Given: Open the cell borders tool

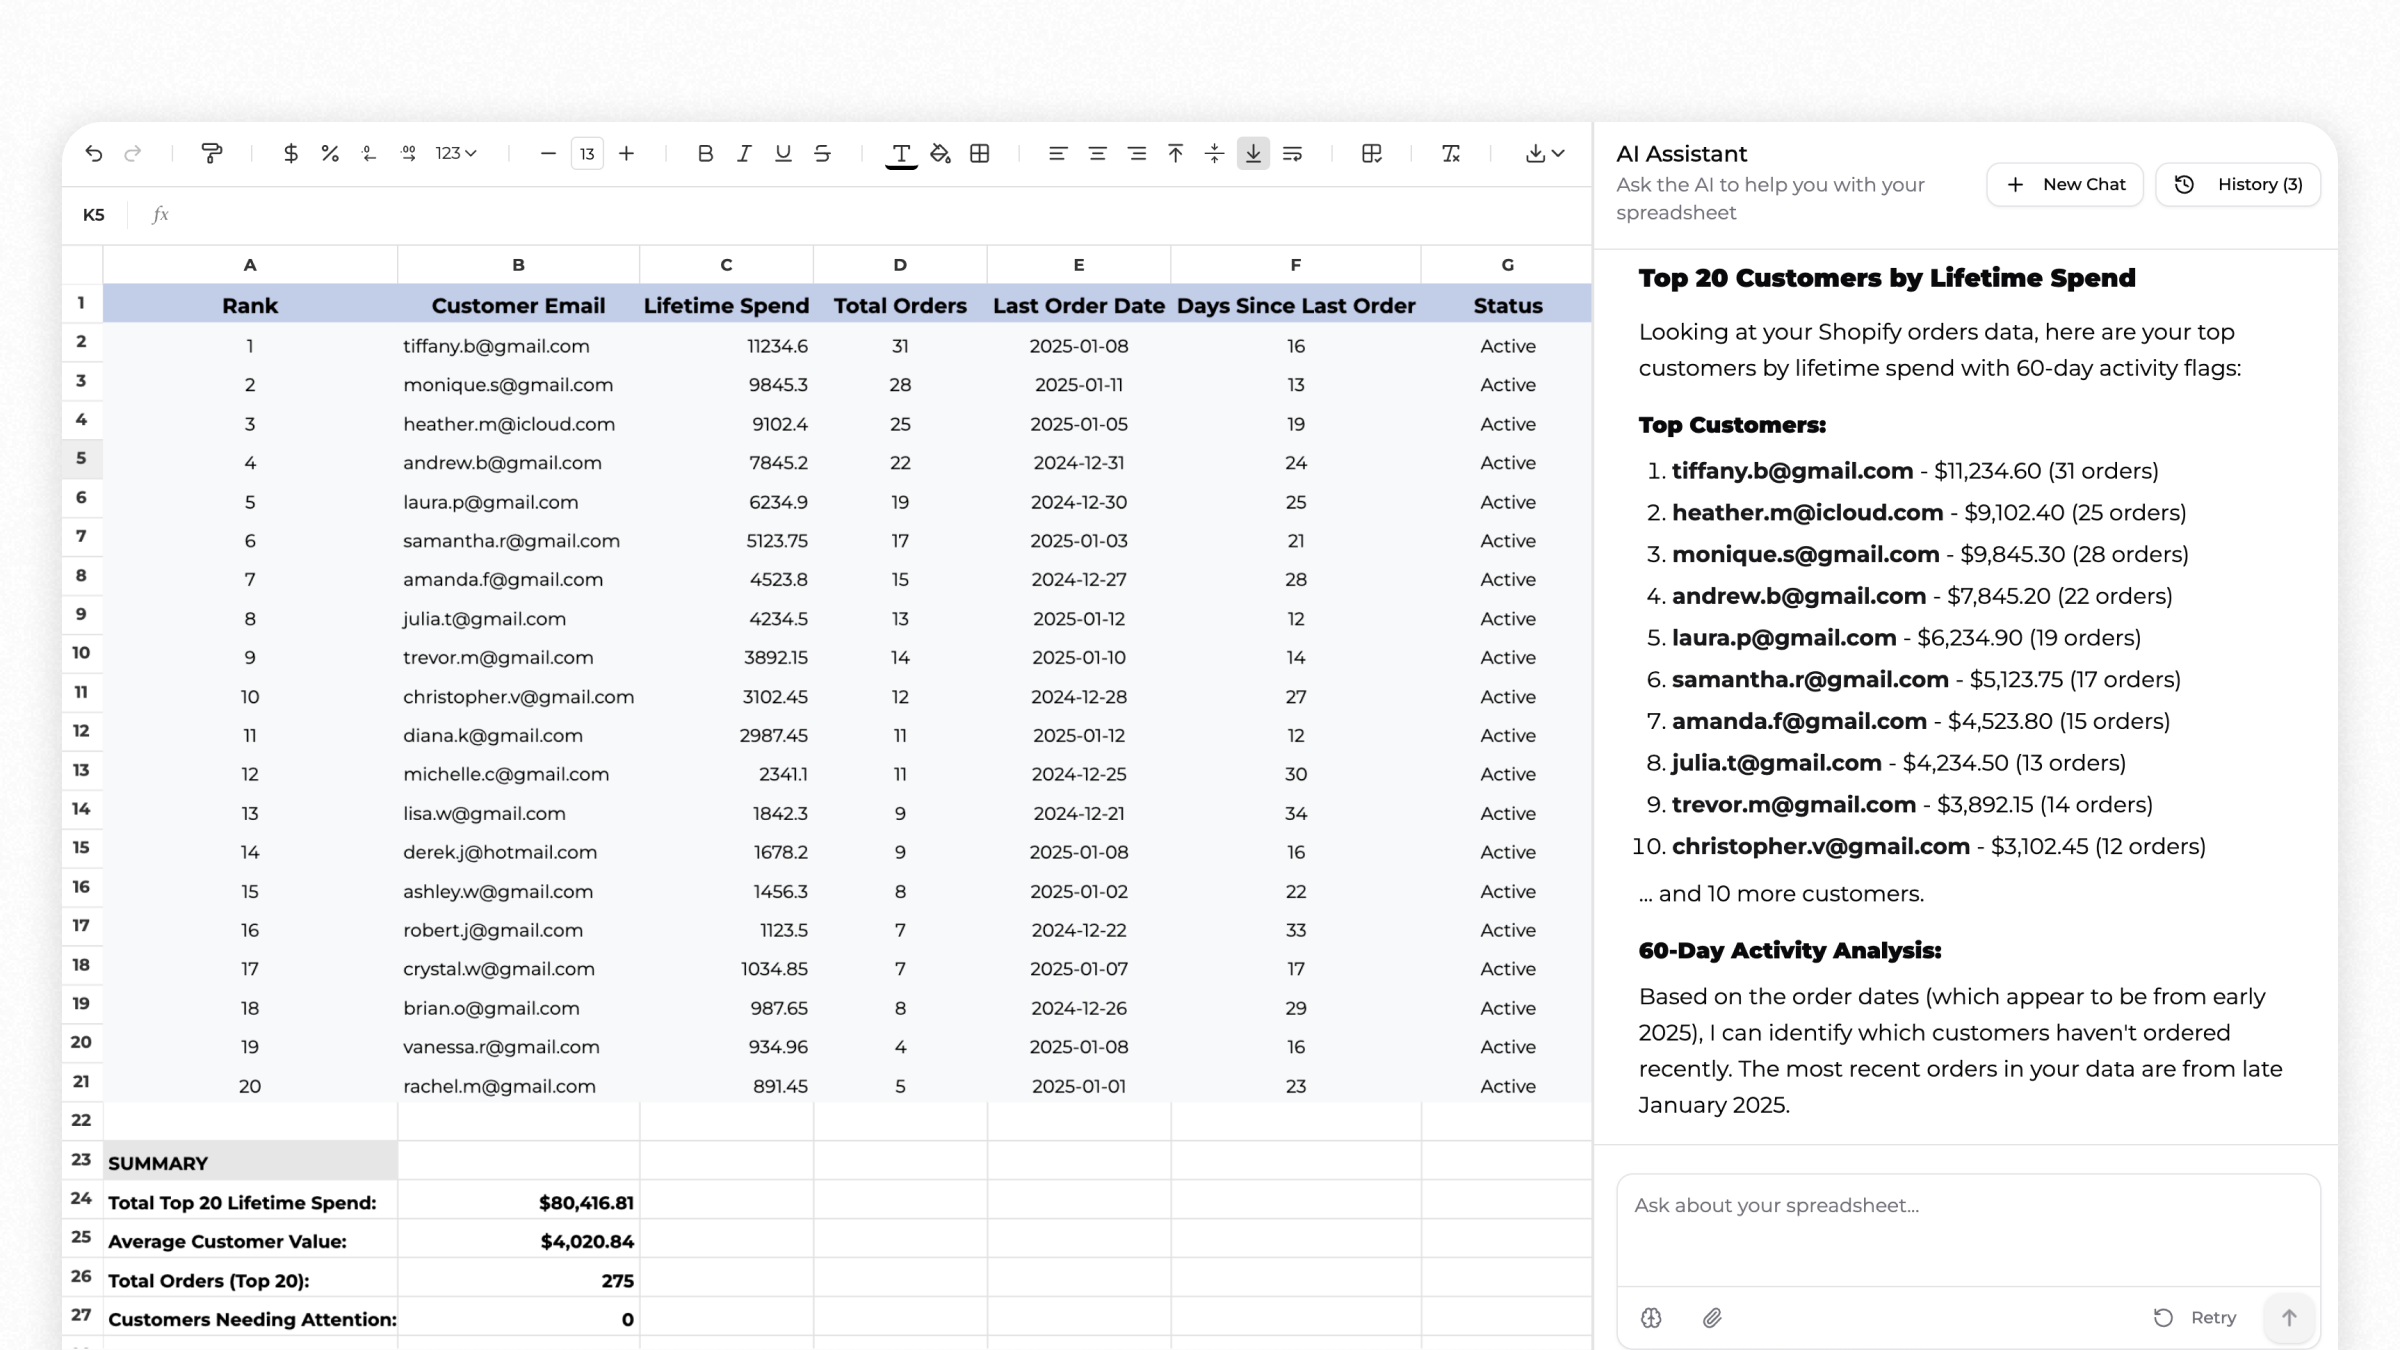Looking at the screenshot, I should pyautogui.click(x=980, y=153).
